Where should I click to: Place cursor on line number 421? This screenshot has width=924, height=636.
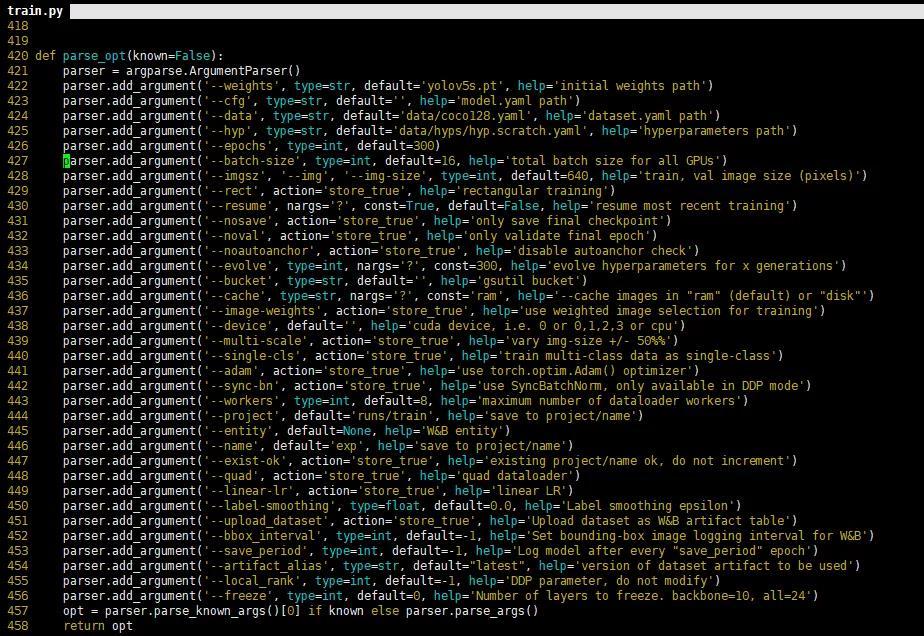coord(17,71)
